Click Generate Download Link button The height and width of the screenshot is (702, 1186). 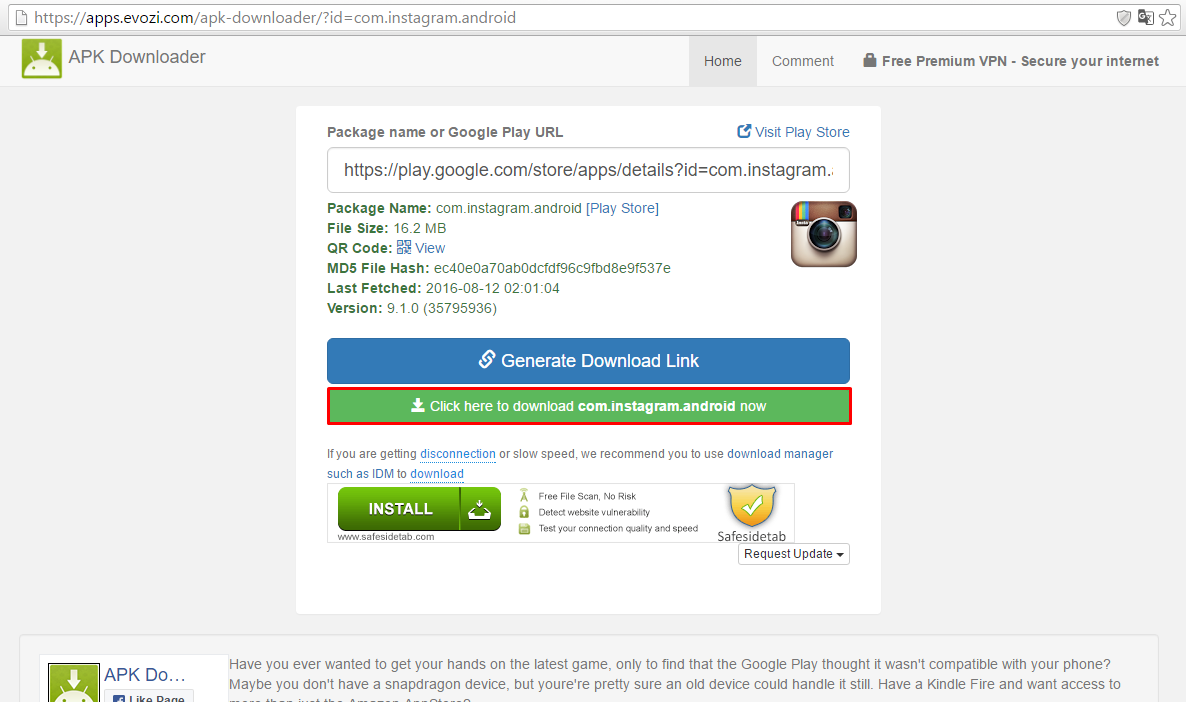[588, 361]
